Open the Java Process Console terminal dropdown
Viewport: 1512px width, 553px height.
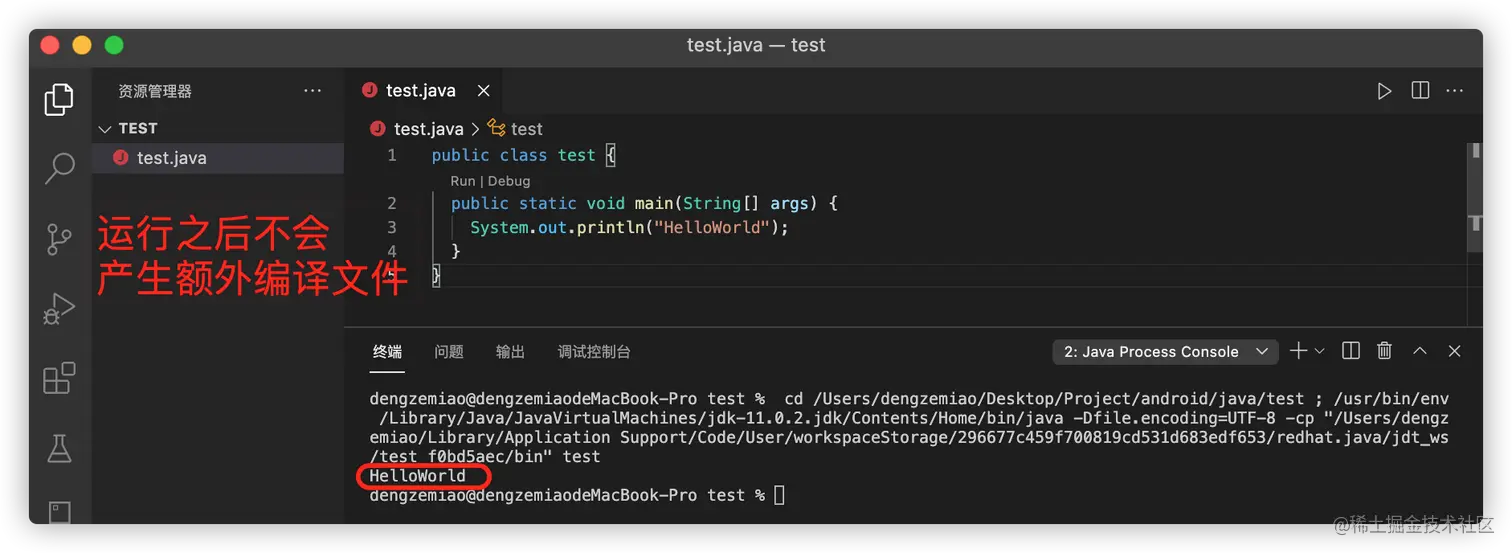1165,352
